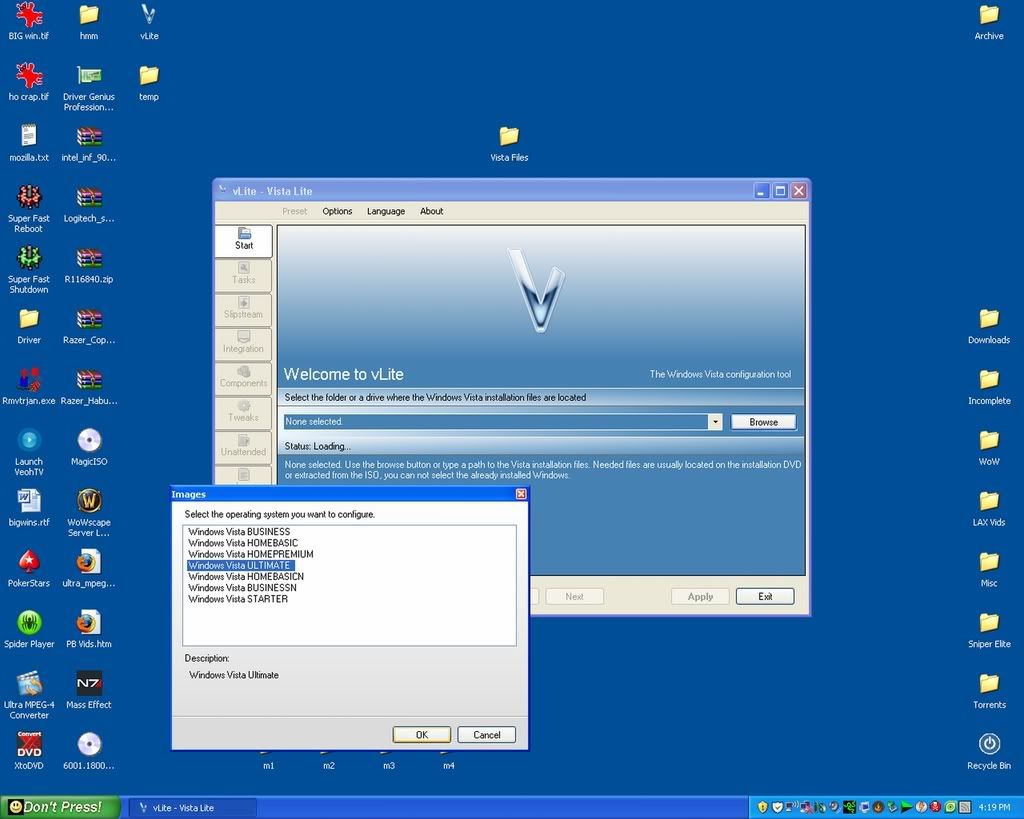Viewport: 1024px width, 819px height.
Task: Select Windows Vista HOMEPREMIUM in list
Action: [x=251, y=554]
